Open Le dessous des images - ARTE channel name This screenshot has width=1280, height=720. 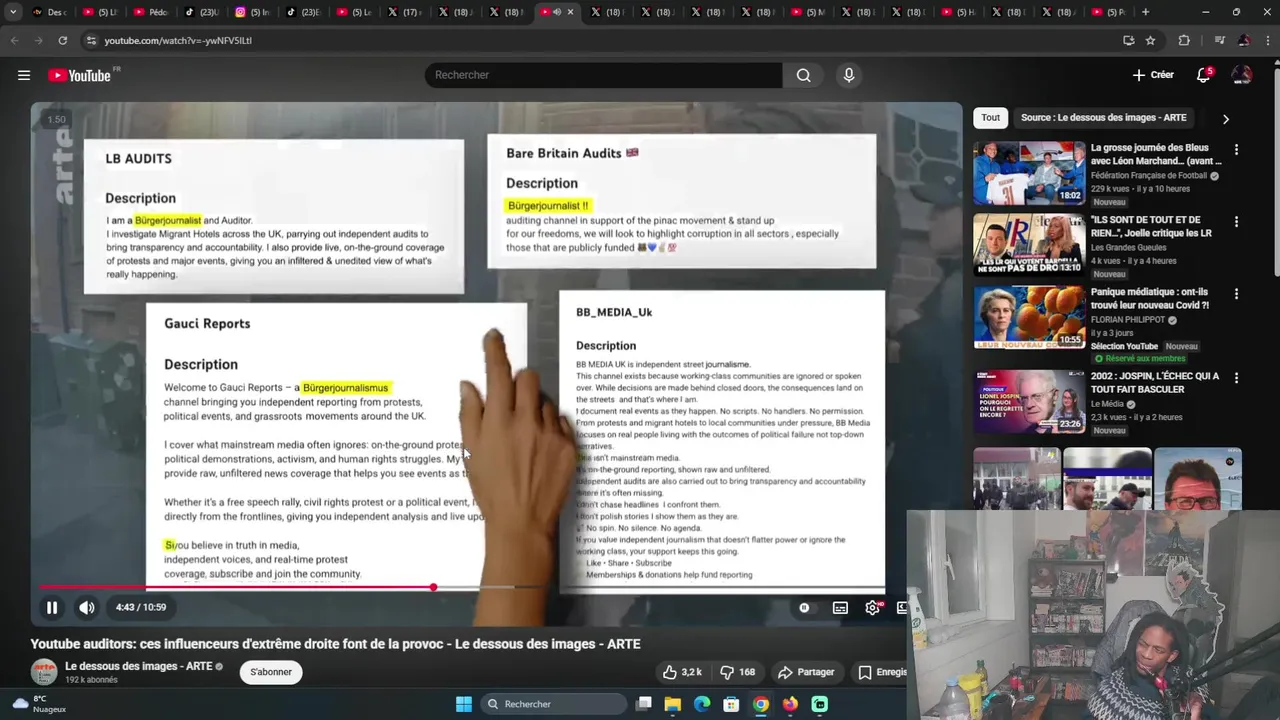tap(139, 667)
